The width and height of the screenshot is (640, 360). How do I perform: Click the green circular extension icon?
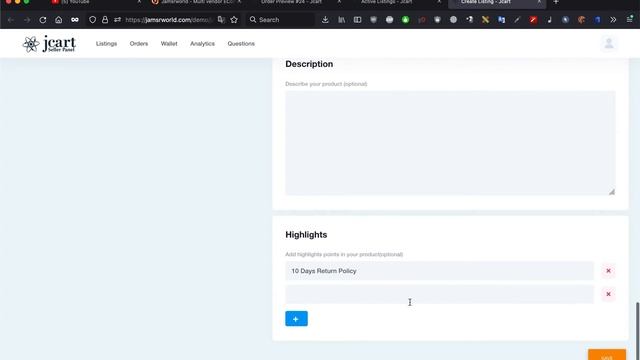tap(405, 20)
